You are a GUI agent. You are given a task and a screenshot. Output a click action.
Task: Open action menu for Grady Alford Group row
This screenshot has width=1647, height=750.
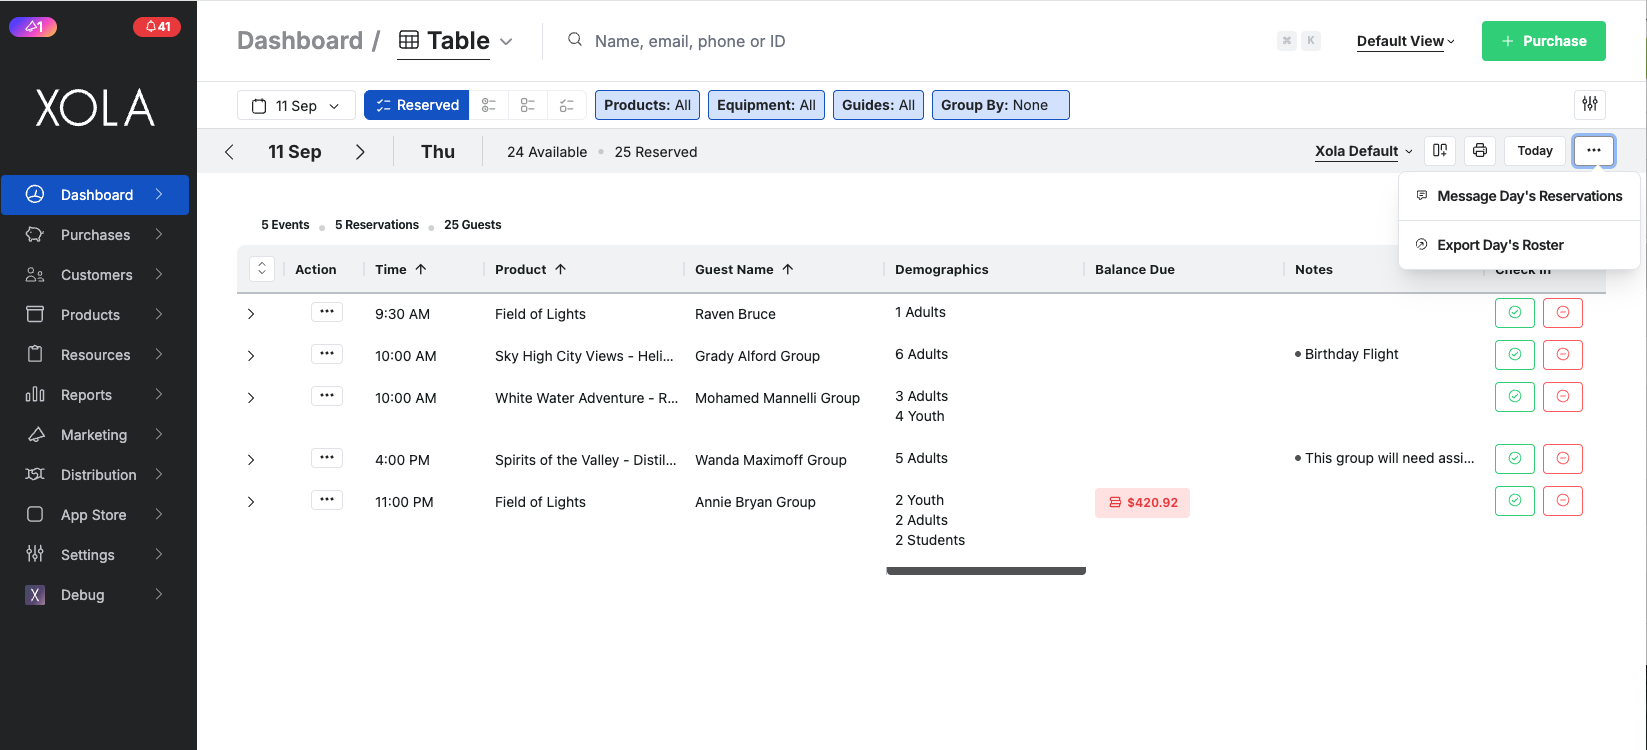(327, 354)
